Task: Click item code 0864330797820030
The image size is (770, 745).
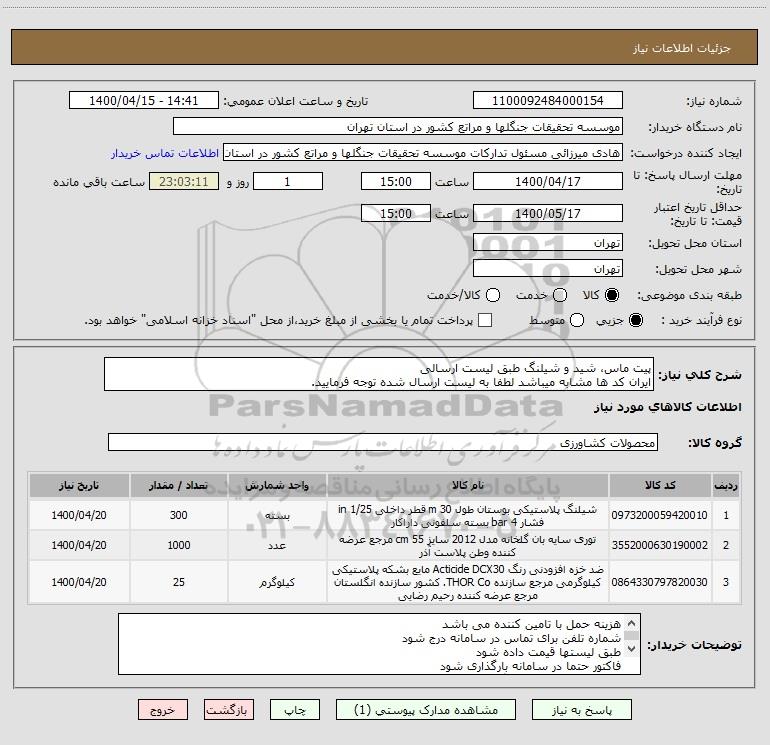Action: (x=660, y=582)
